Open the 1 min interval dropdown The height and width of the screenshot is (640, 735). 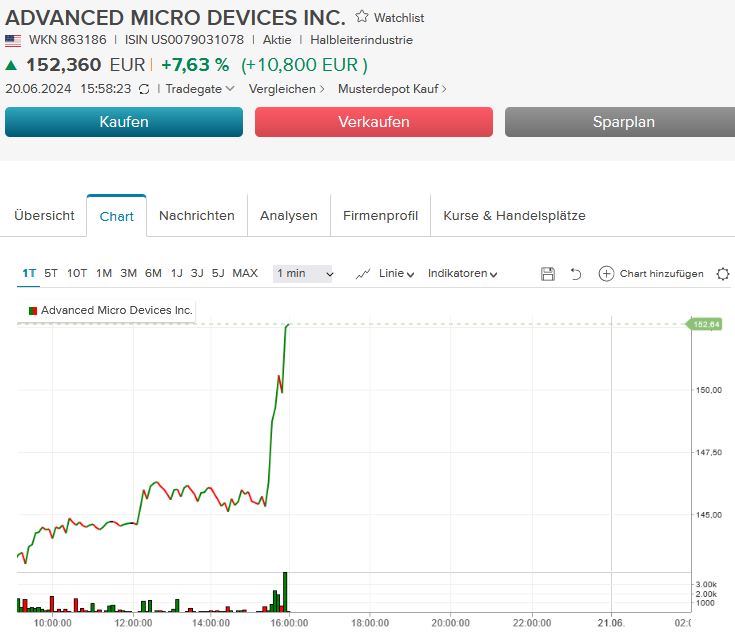pos(303,274)
